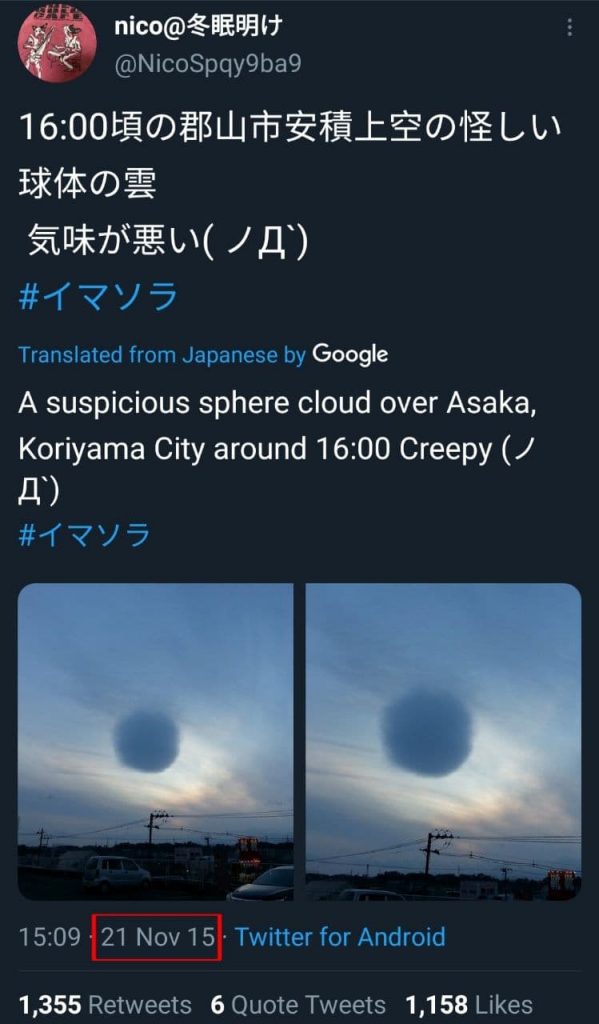Screen dimensions: 599x1024
Task: View the 1,158 Likes list
Action: [469, 1004]
